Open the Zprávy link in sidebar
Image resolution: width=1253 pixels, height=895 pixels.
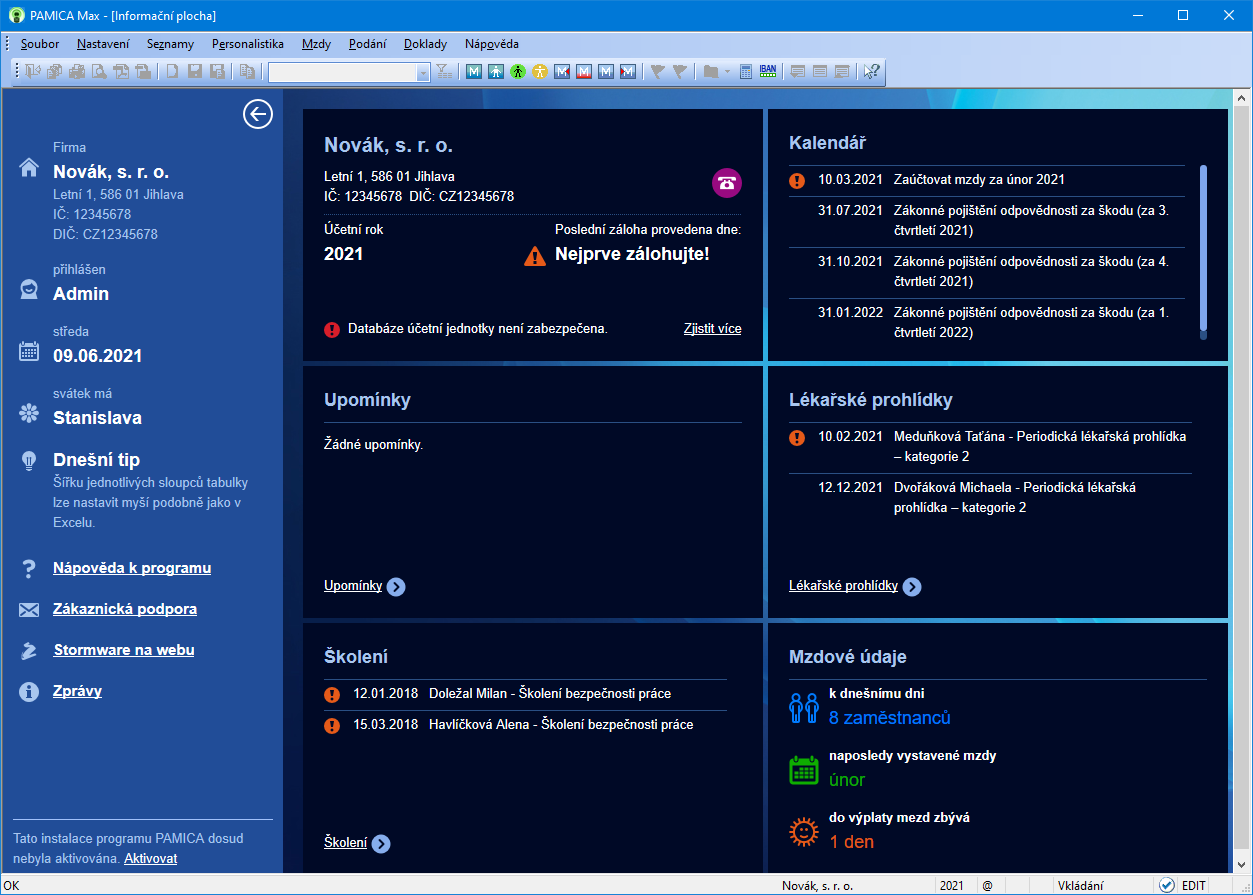coord(78,691)
